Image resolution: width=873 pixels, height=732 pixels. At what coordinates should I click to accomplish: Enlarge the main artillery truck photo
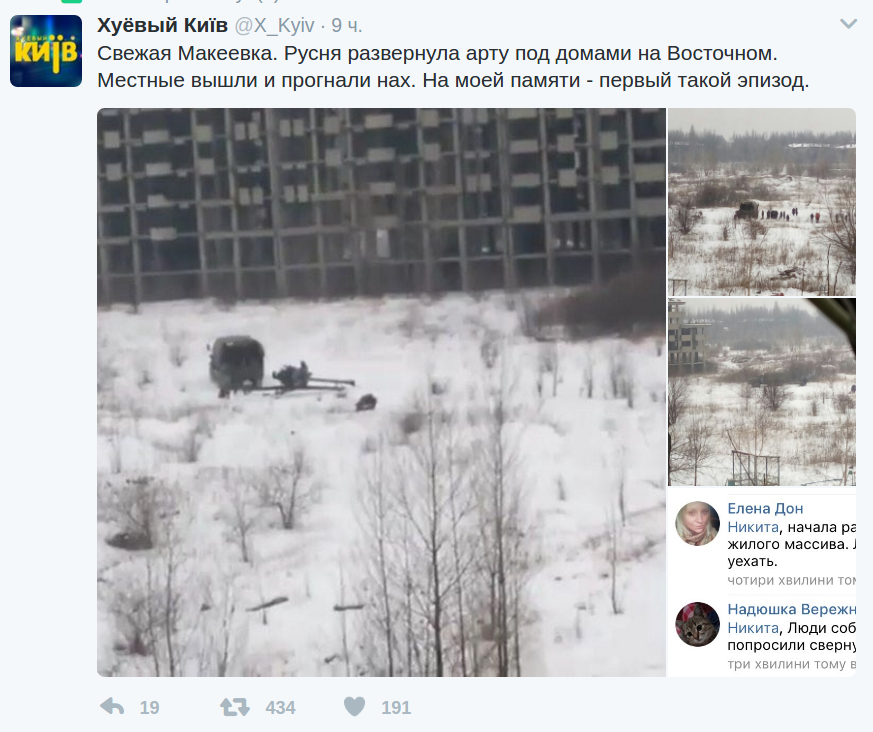tap(381, 392)
